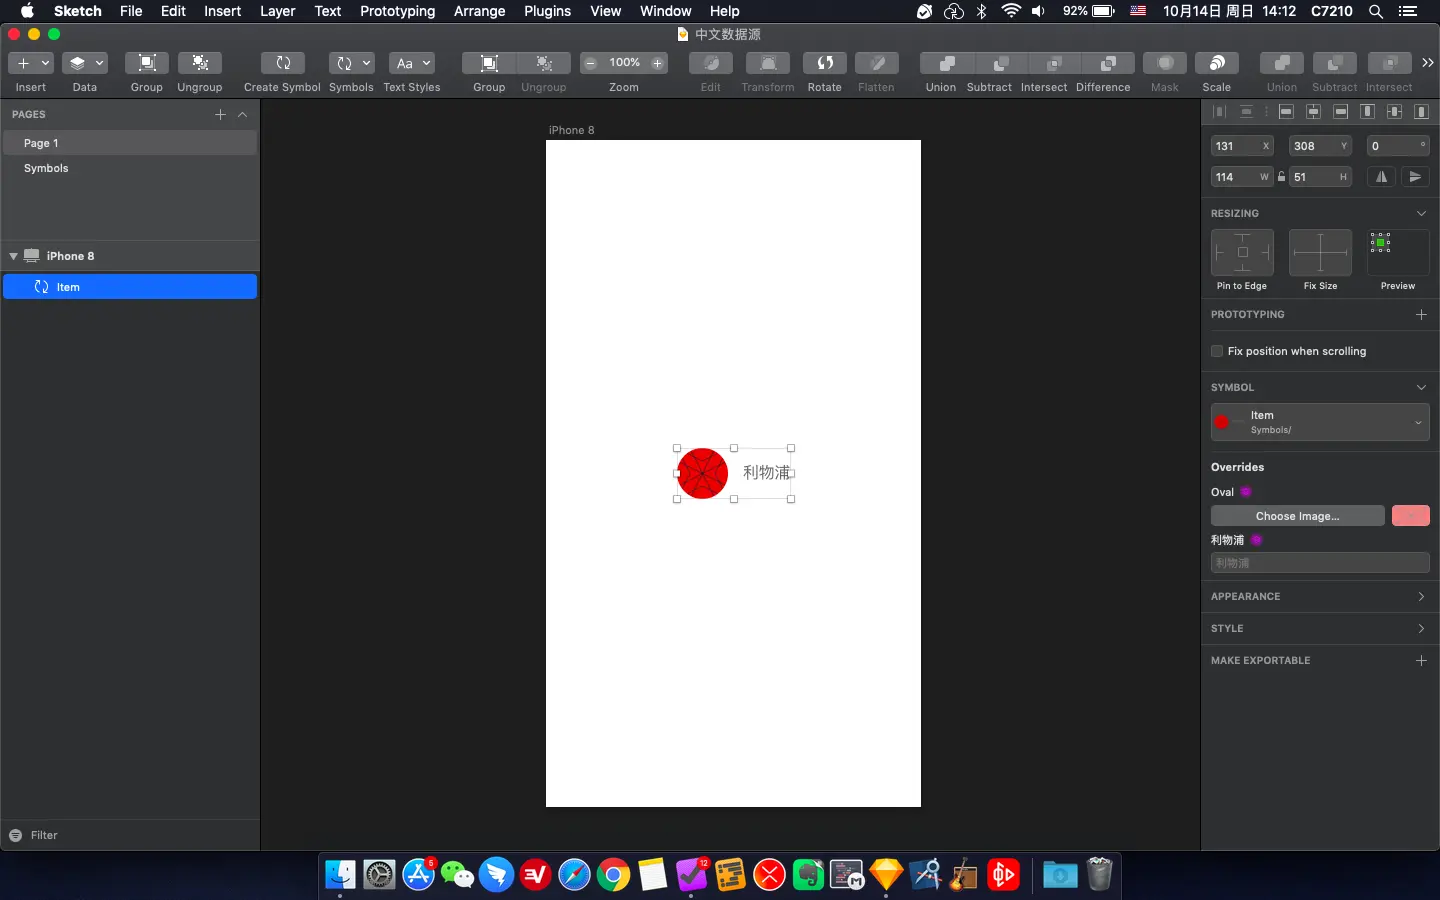Click the purple data icon beside Oval
This screenshot has height=900, width=1440.
pos(1246,492)
